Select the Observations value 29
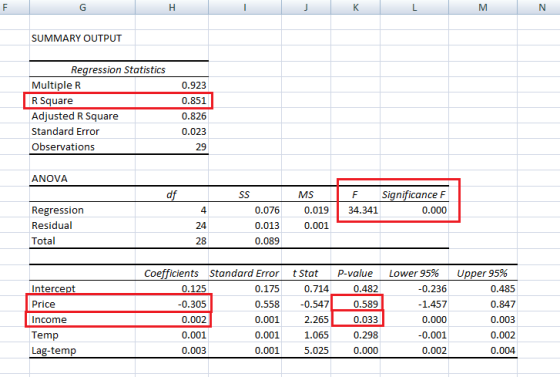The height and width of the screenshot is (377, 560). [x=201, y=147]
